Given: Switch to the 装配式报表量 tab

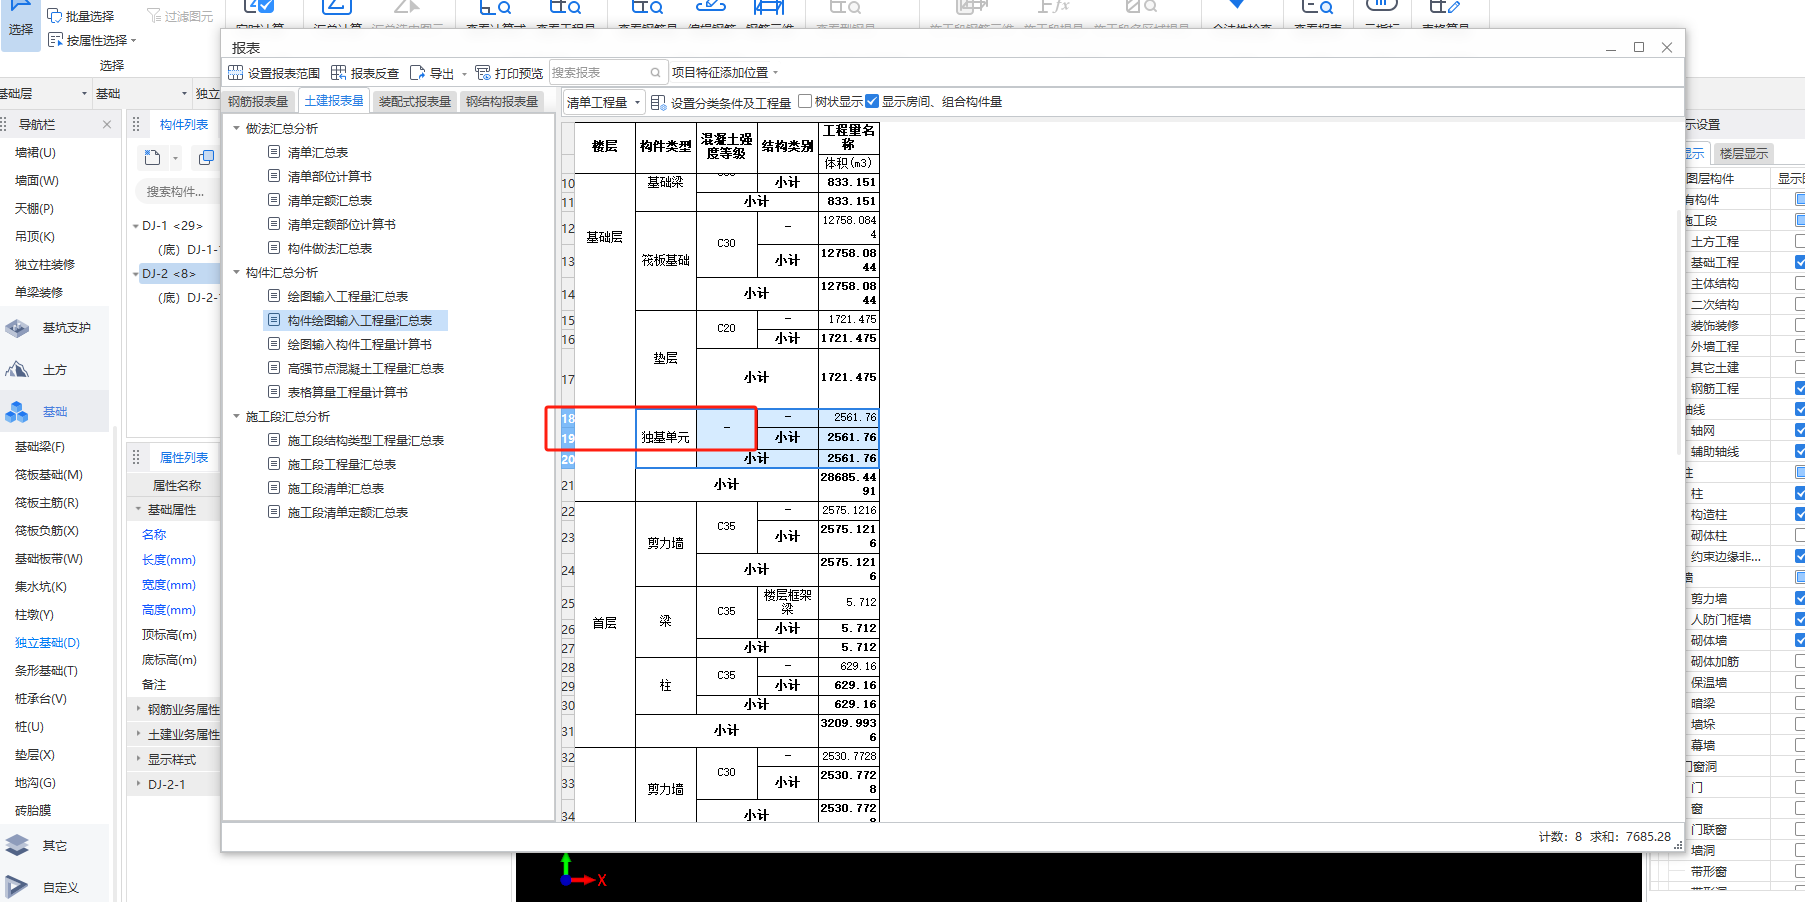Looking at the screenshot, I should 415,101.
